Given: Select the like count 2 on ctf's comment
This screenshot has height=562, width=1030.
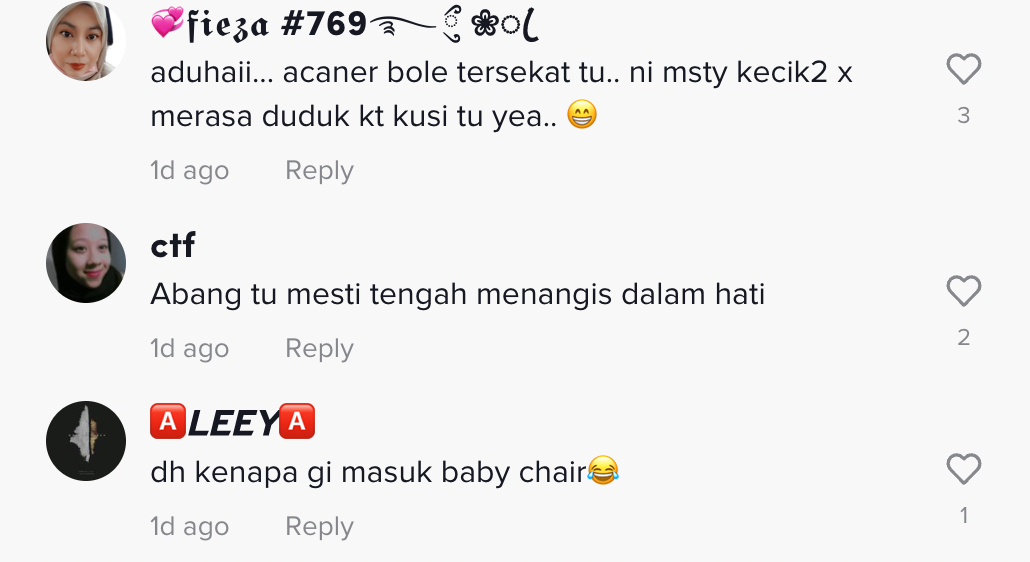Looking at the screenshot, I should (963, 337).
